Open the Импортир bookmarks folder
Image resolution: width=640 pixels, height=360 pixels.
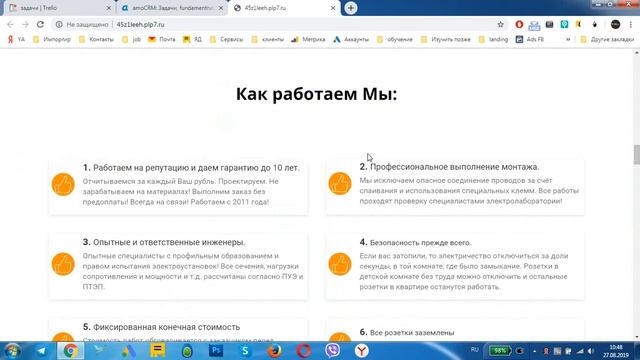coord(52,40)
